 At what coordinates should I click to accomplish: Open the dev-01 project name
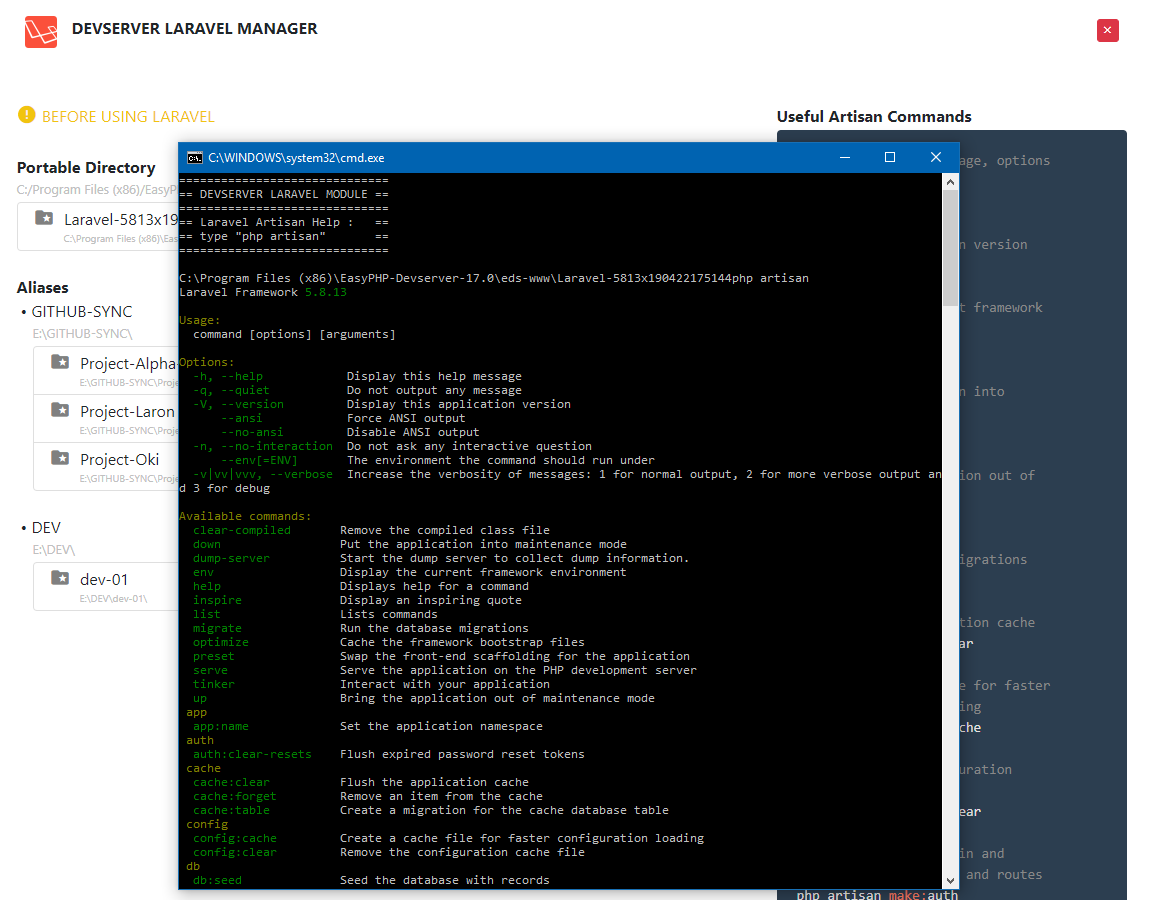pyautogui.click(x=105, y=580)
